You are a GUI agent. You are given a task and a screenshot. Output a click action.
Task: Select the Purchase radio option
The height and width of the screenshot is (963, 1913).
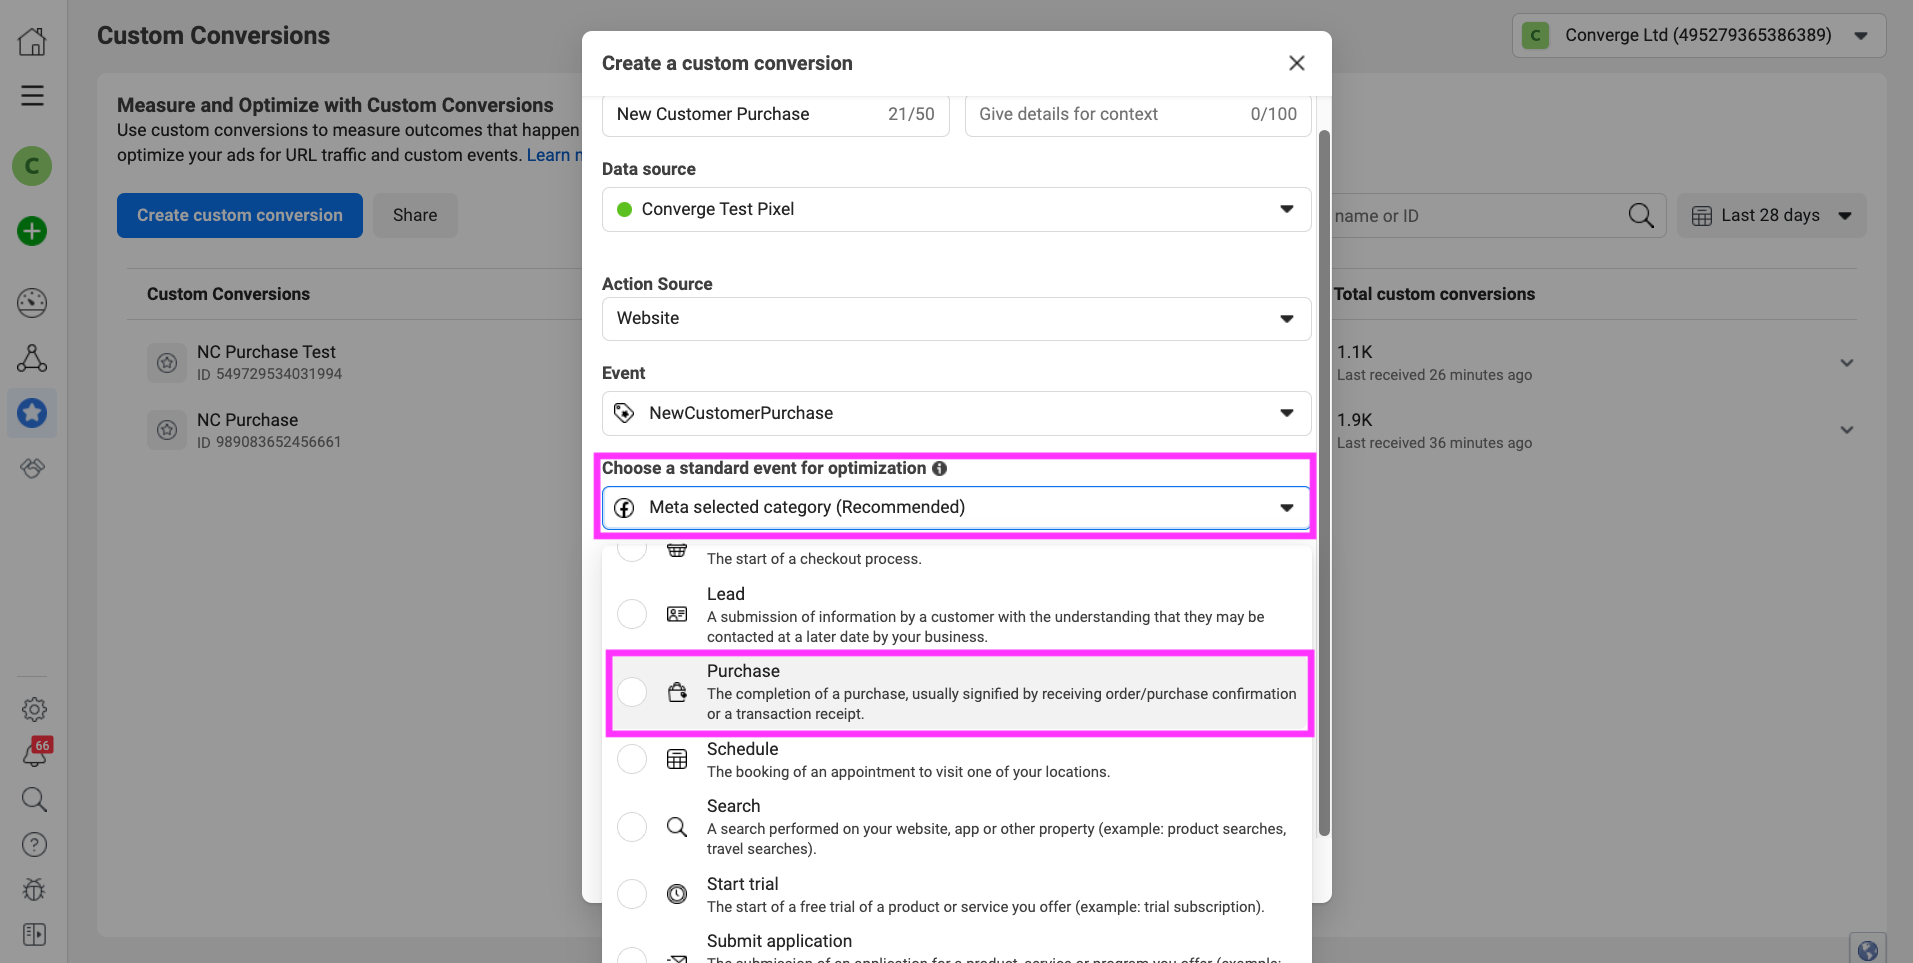632,691
